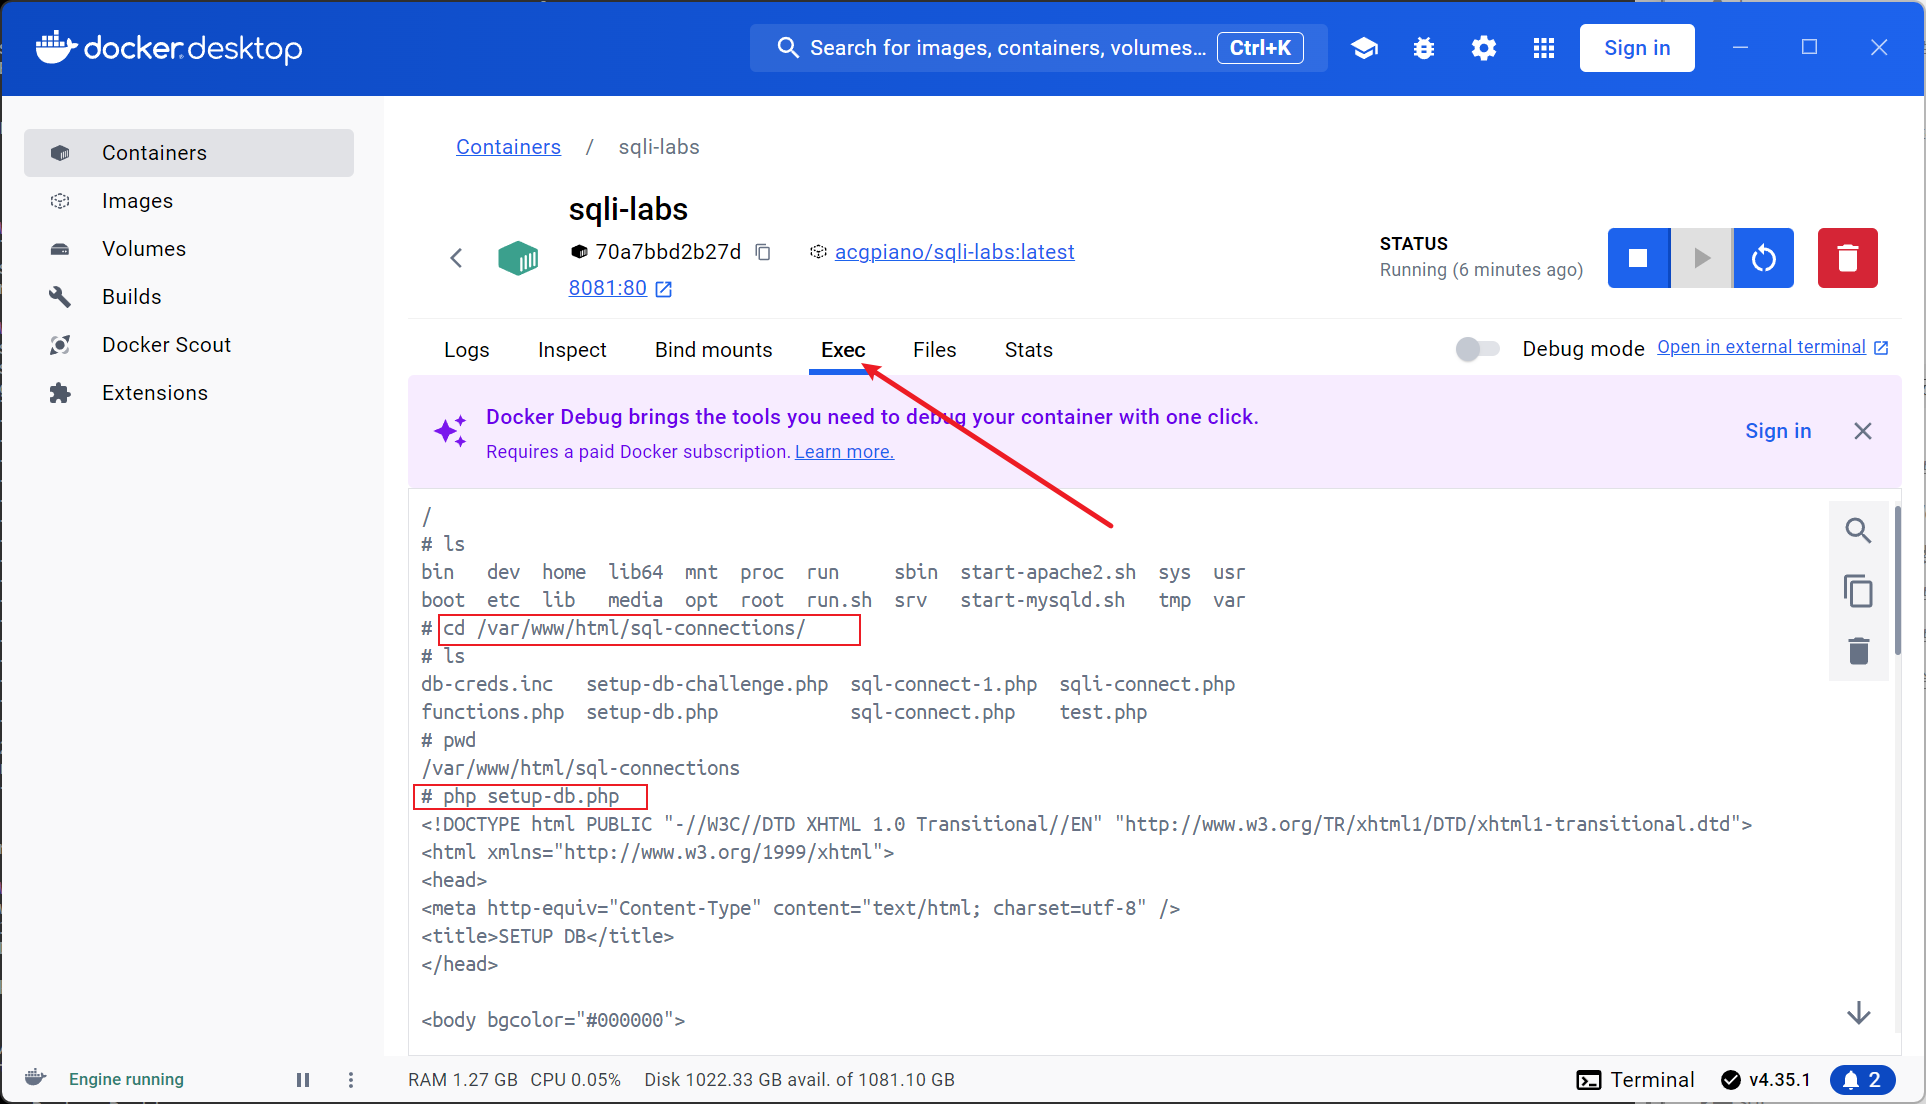Switch to the Bind mounts tab

[x=714, y=350]
